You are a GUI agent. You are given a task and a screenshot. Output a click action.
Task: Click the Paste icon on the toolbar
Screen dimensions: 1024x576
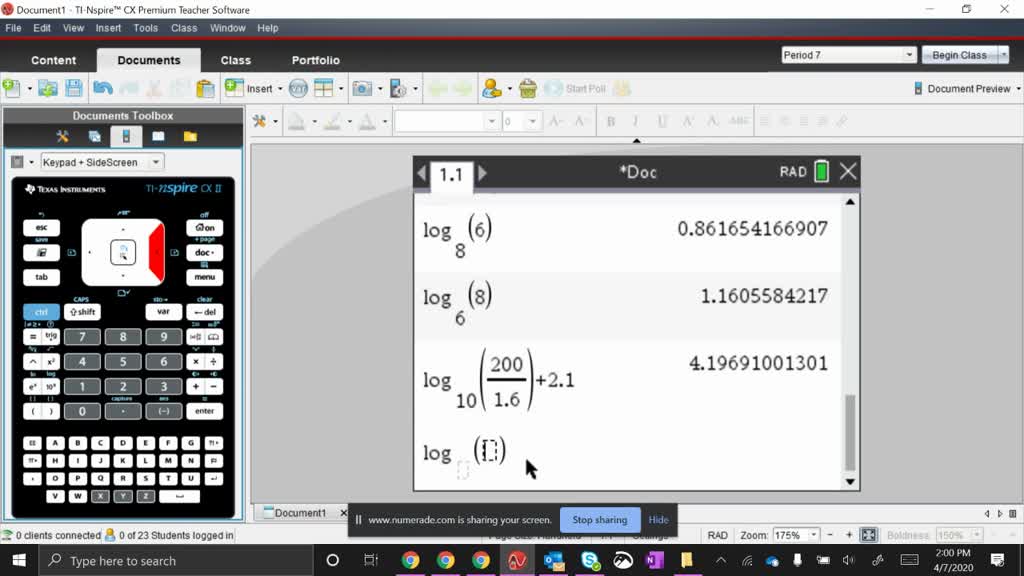pyautogui.click(x=207, y=88)
